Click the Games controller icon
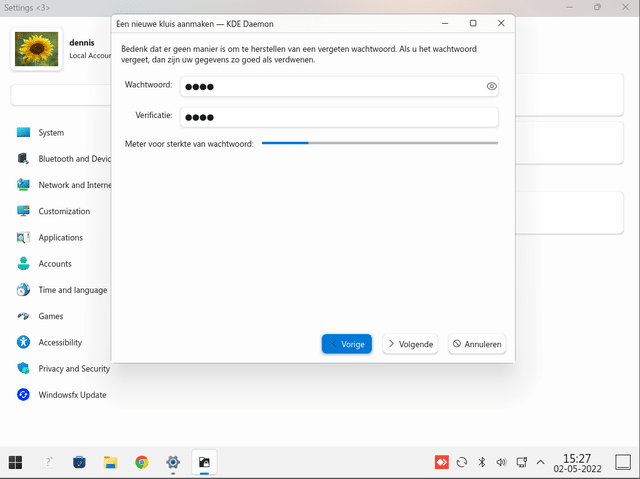The image size is (640, 479). click(23, 316)
